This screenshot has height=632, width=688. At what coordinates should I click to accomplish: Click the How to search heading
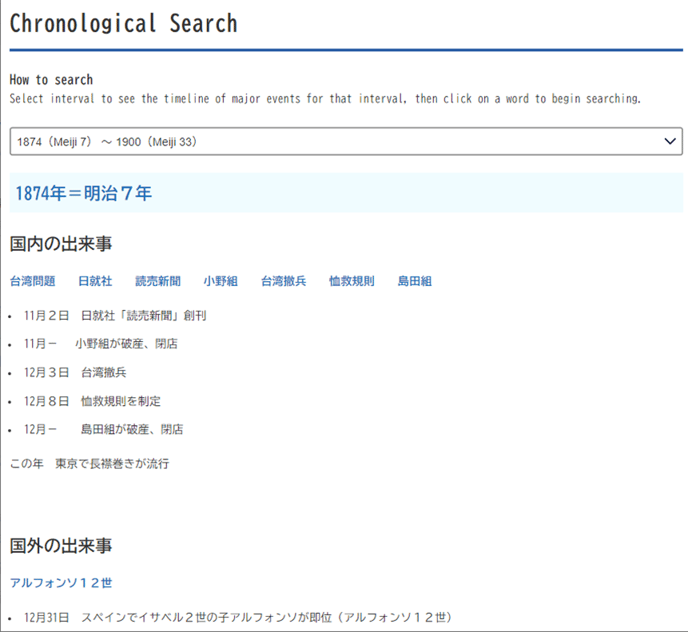point(51,80)
